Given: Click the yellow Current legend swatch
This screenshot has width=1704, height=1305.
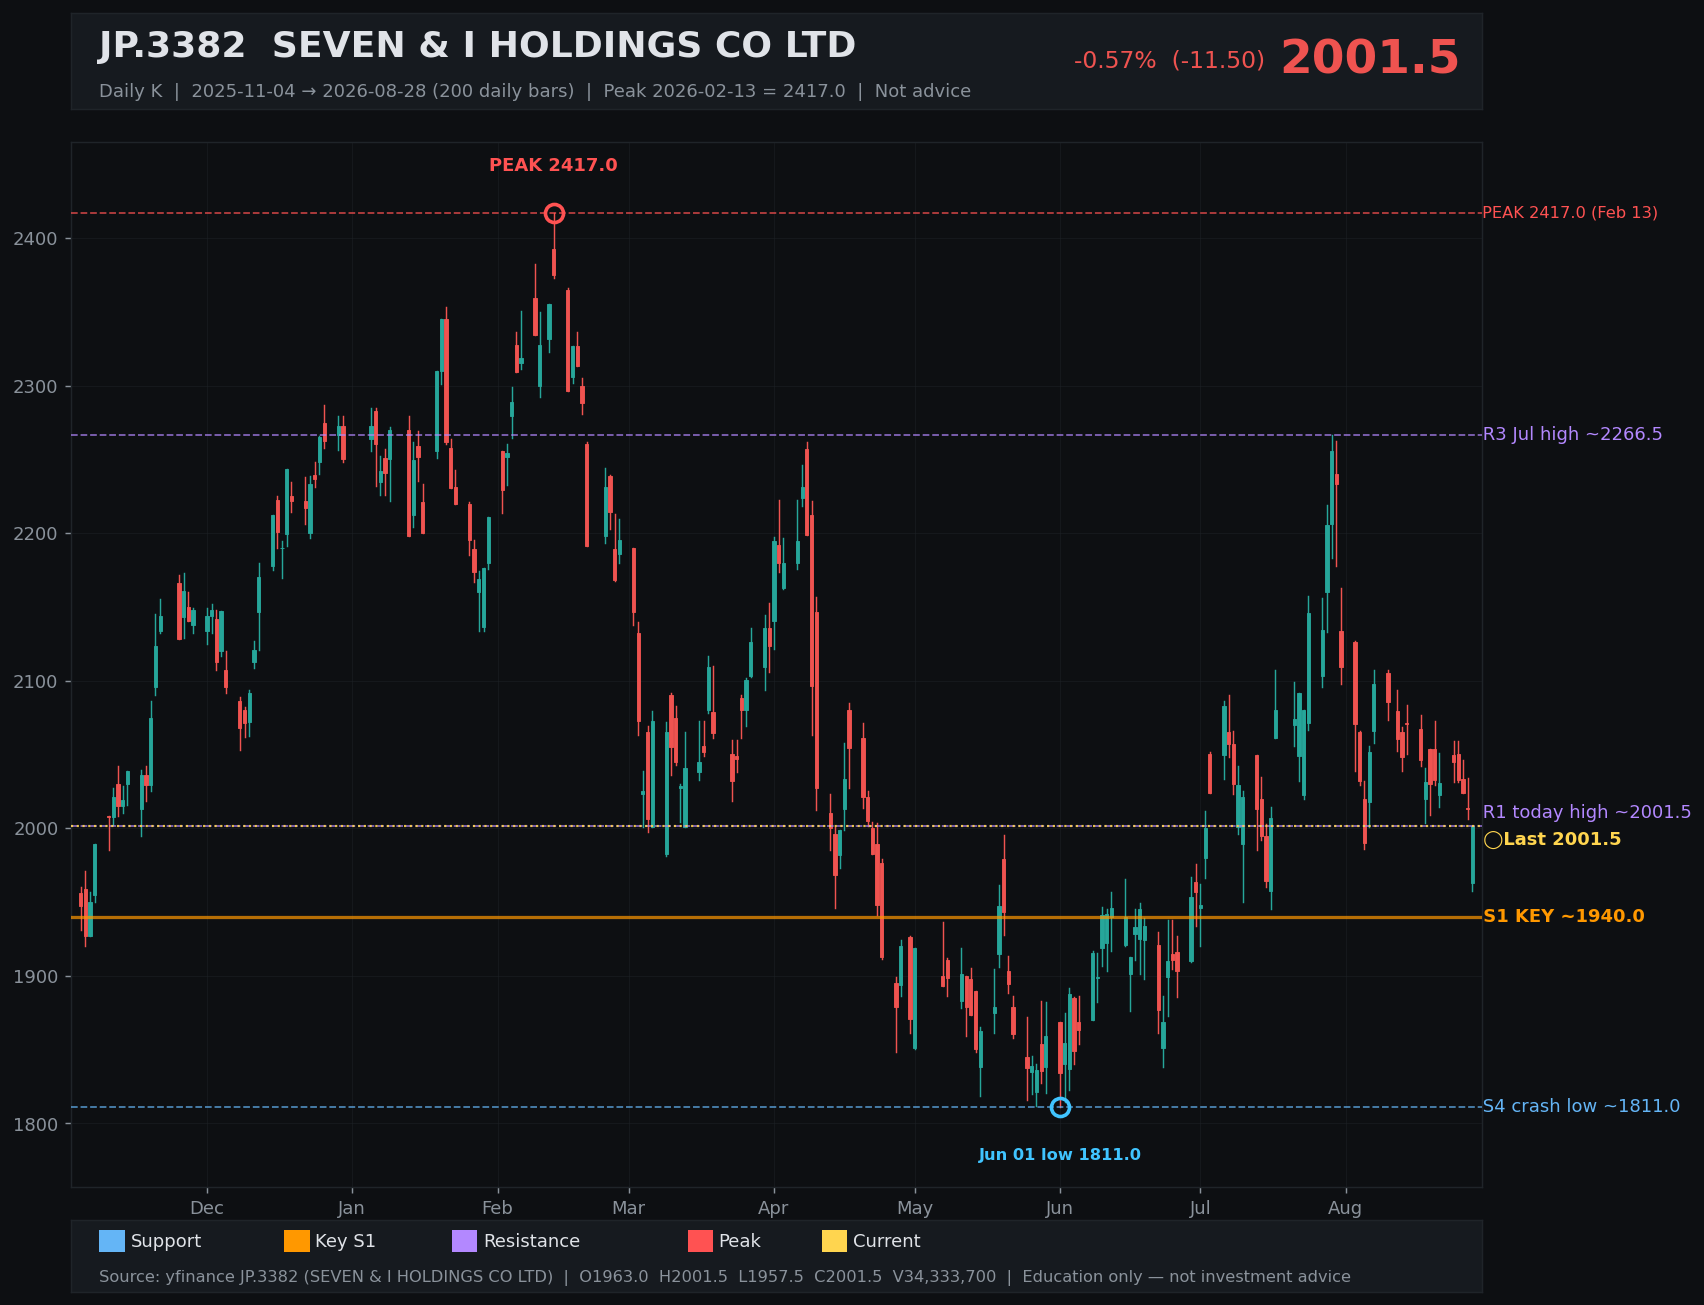Looking at the screenshot, I should tap(835, 1241).
